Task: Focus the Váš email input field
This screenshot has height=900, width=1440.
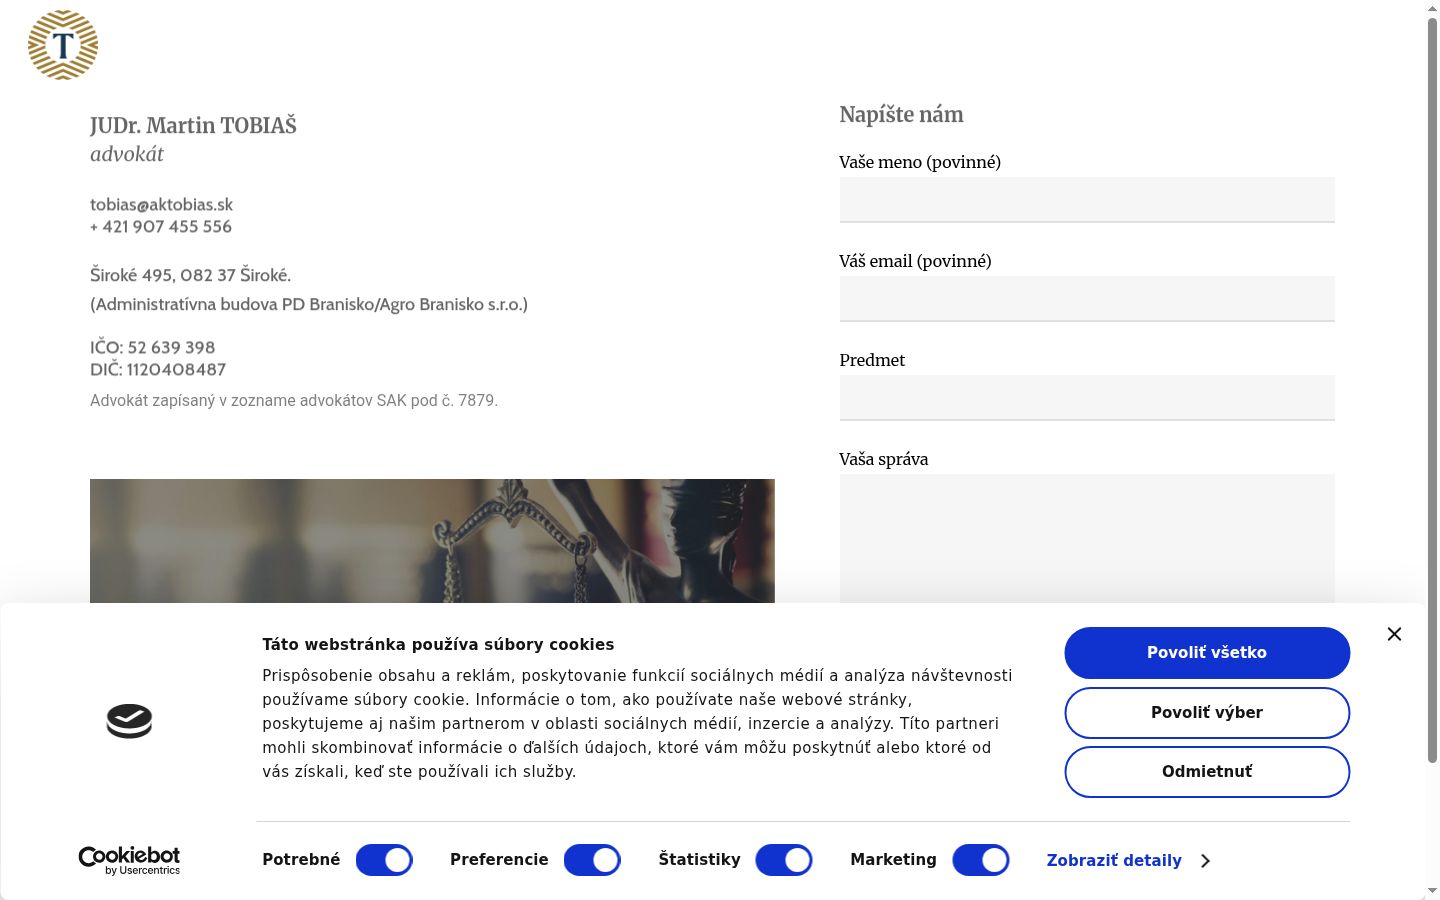Action: coord(1087,299)
